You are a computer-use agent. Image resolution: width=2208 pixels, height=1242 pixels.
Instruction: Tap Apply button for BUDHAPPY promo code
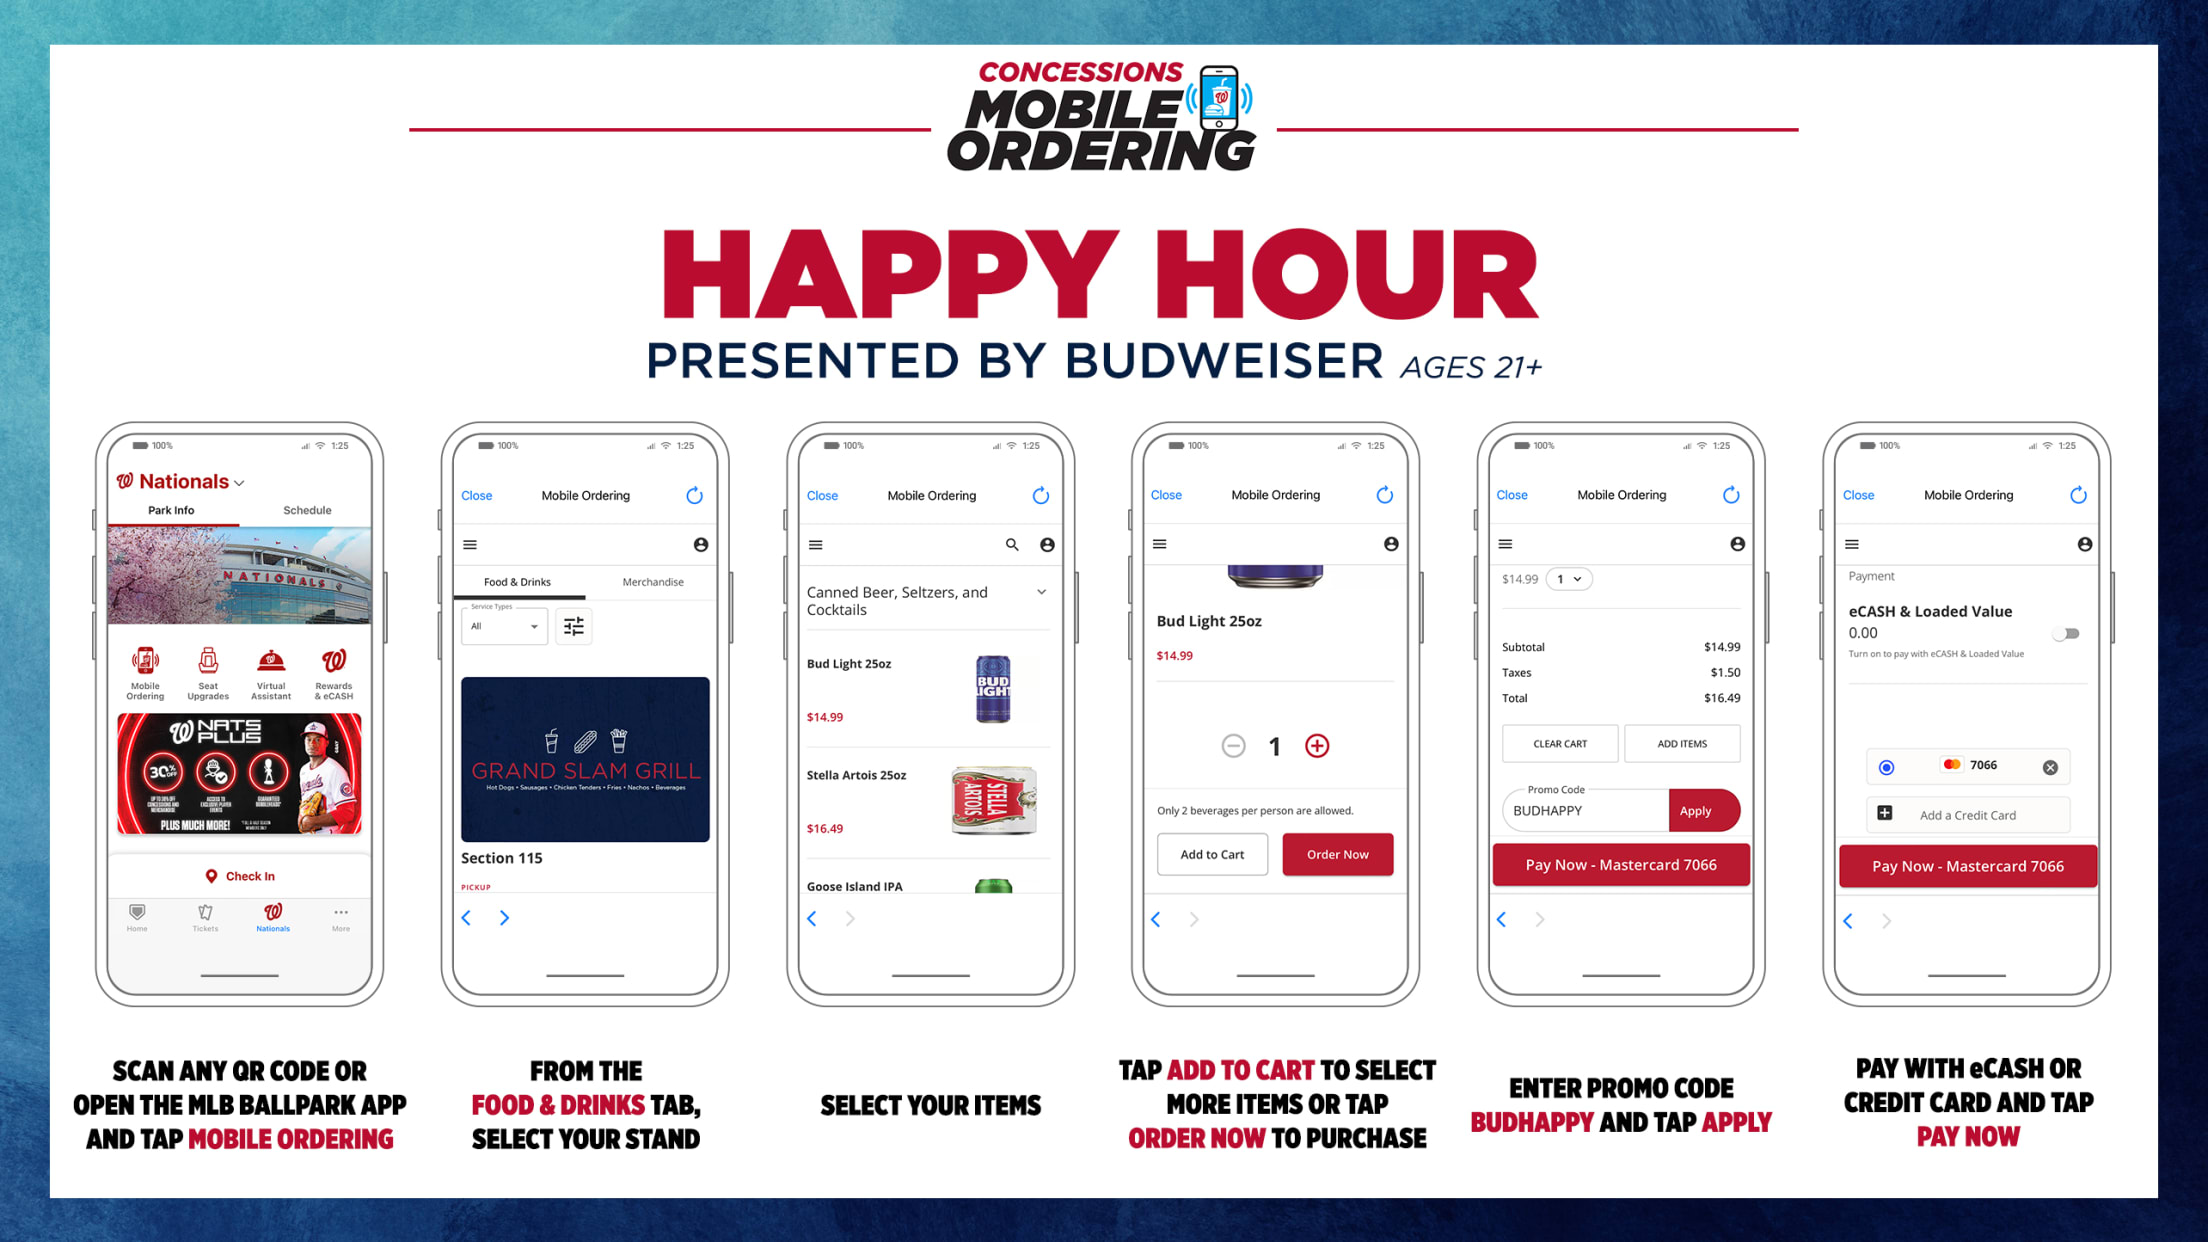1695,810
